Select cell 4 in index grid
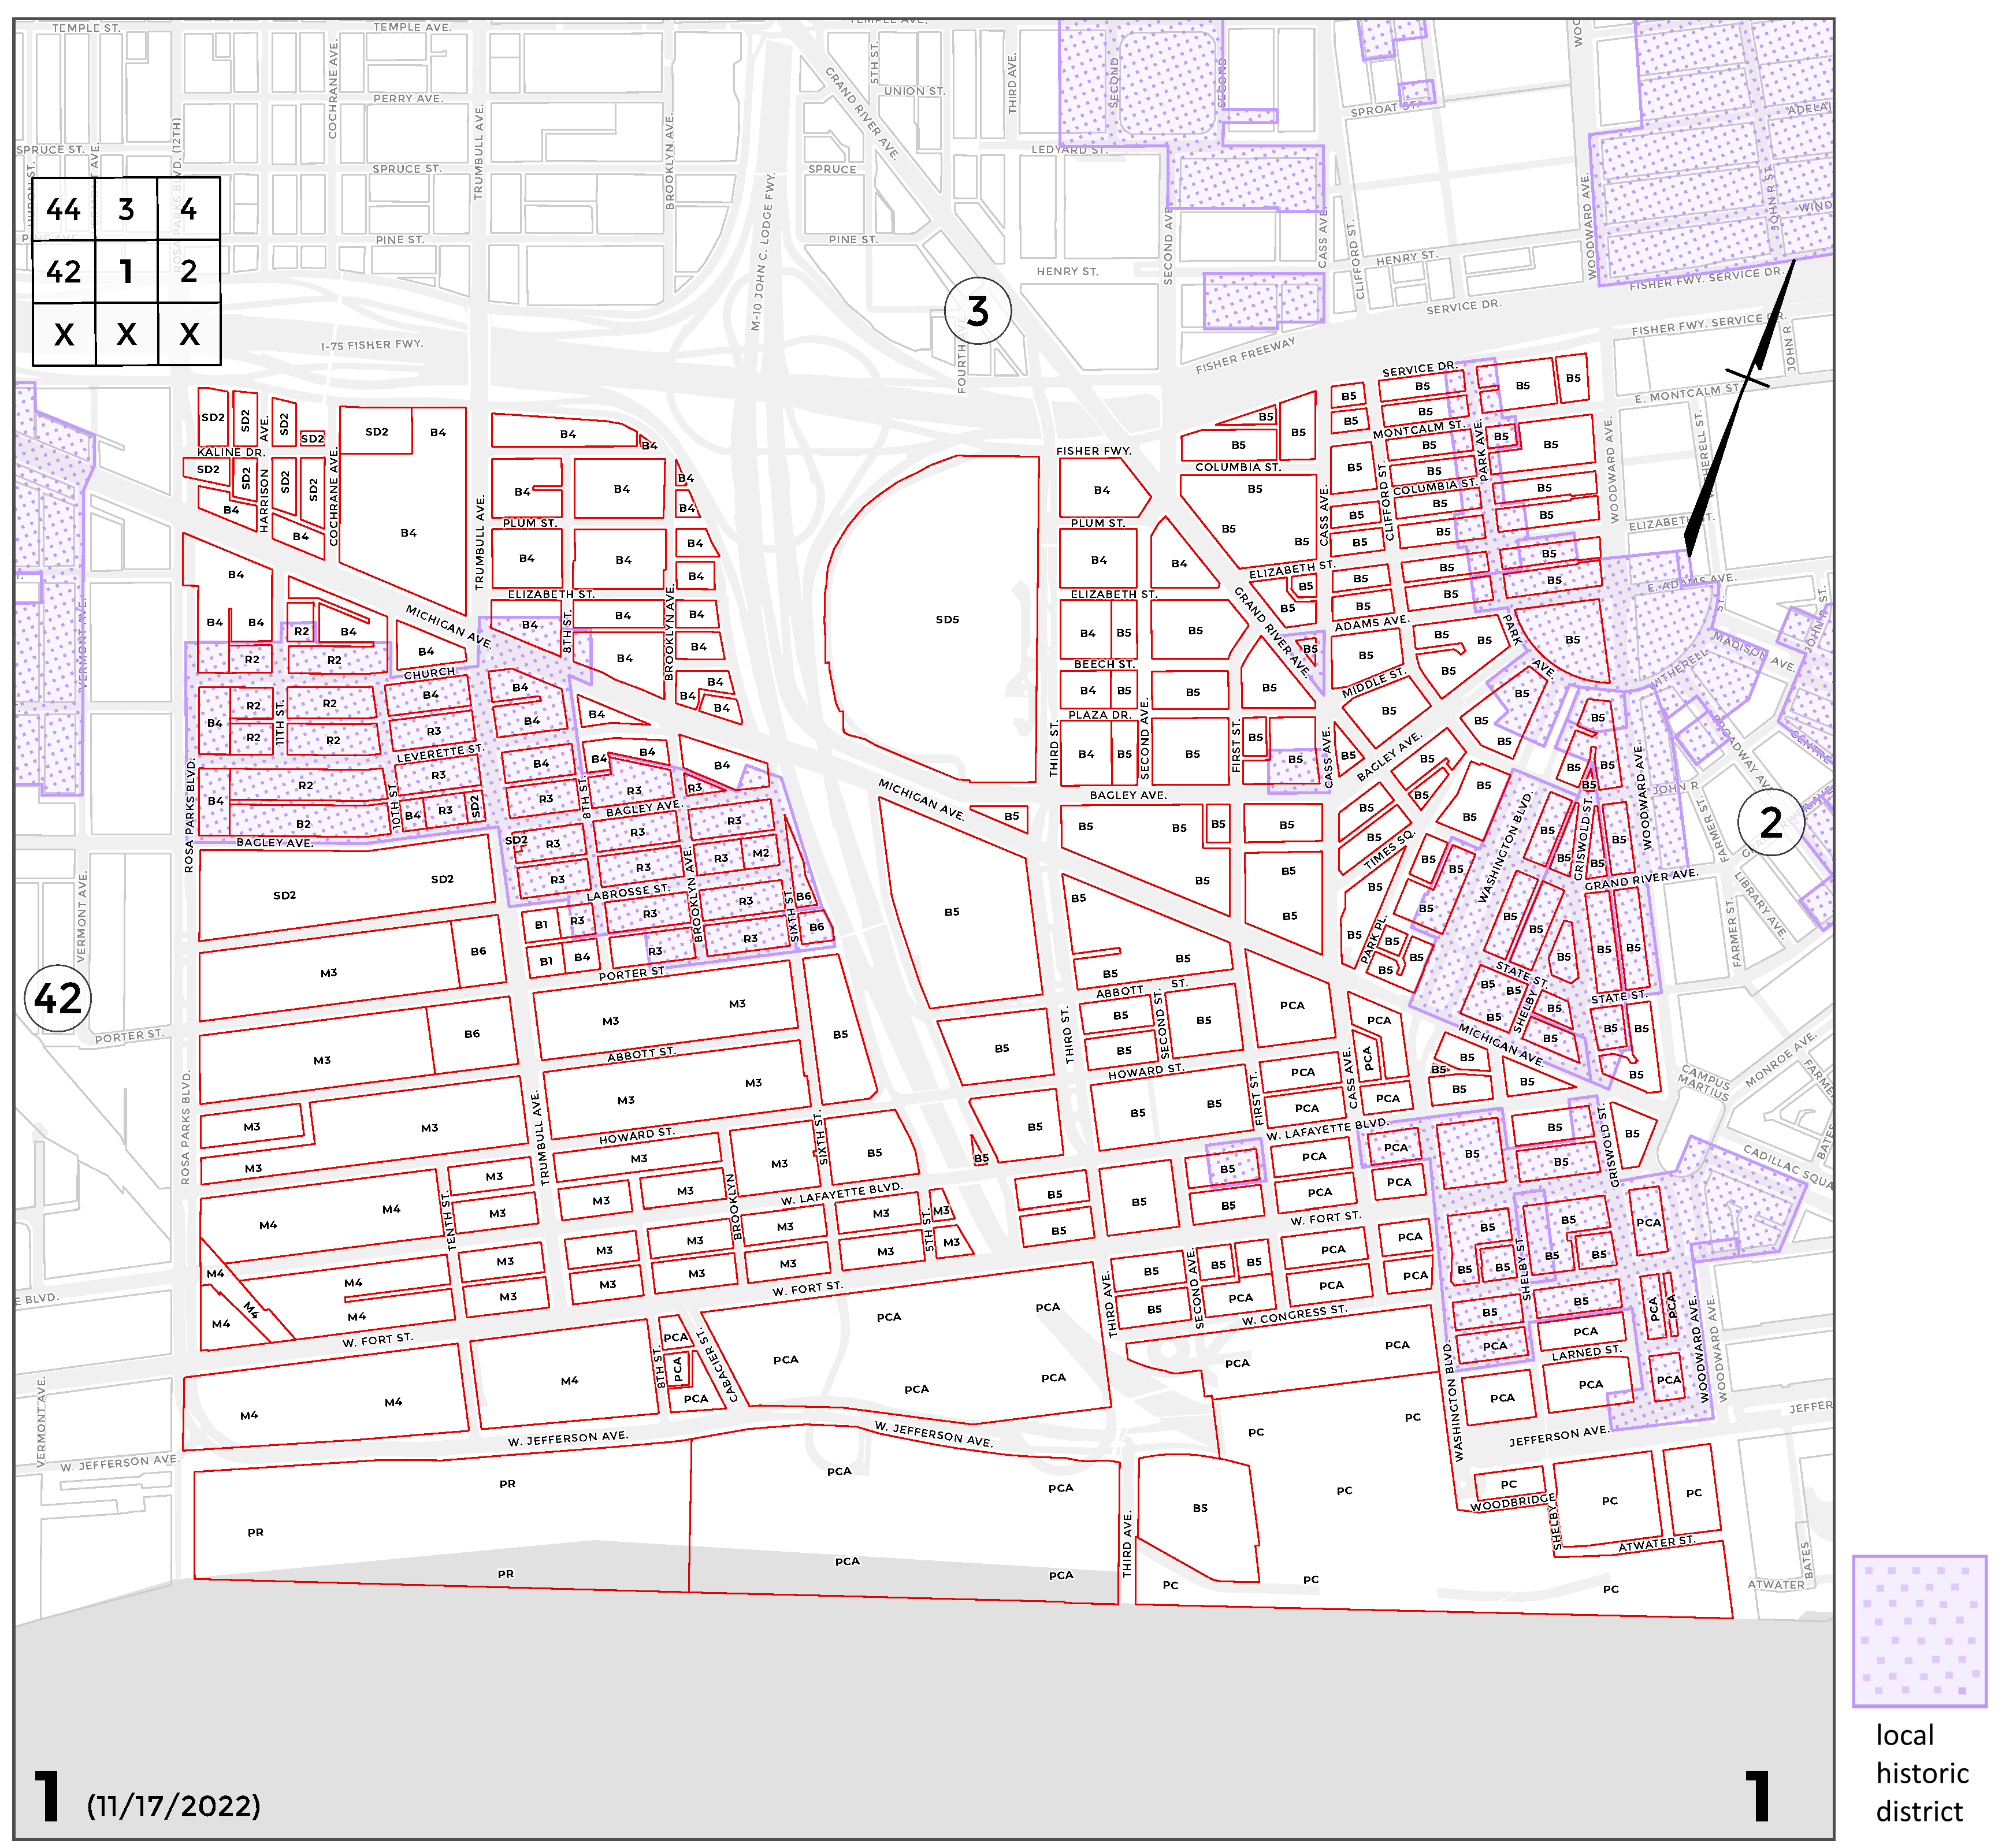2013x1848 pixels. pos(188,209)
